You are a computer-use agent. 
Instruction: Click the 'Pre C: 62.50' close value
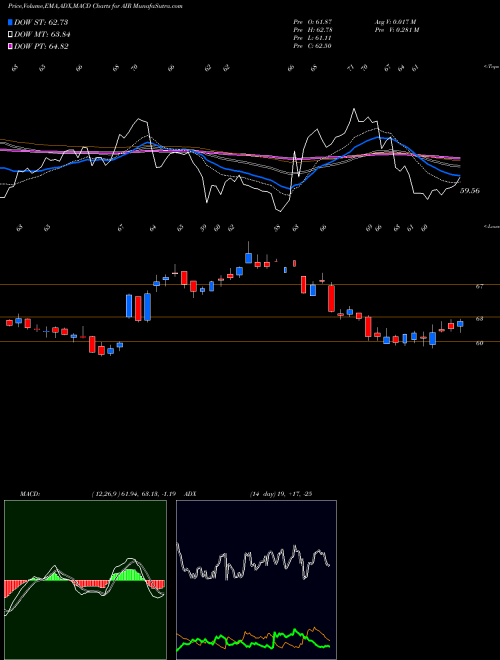[313, 46]
